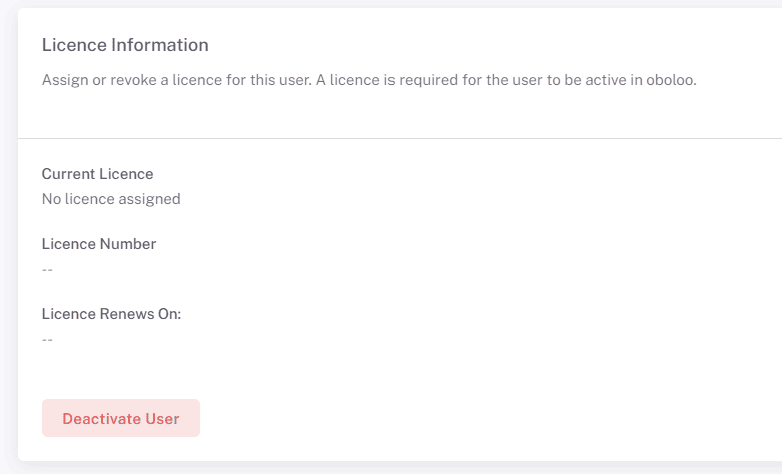Click the "No licence assigned" text
782x474 pixels.
111,199
